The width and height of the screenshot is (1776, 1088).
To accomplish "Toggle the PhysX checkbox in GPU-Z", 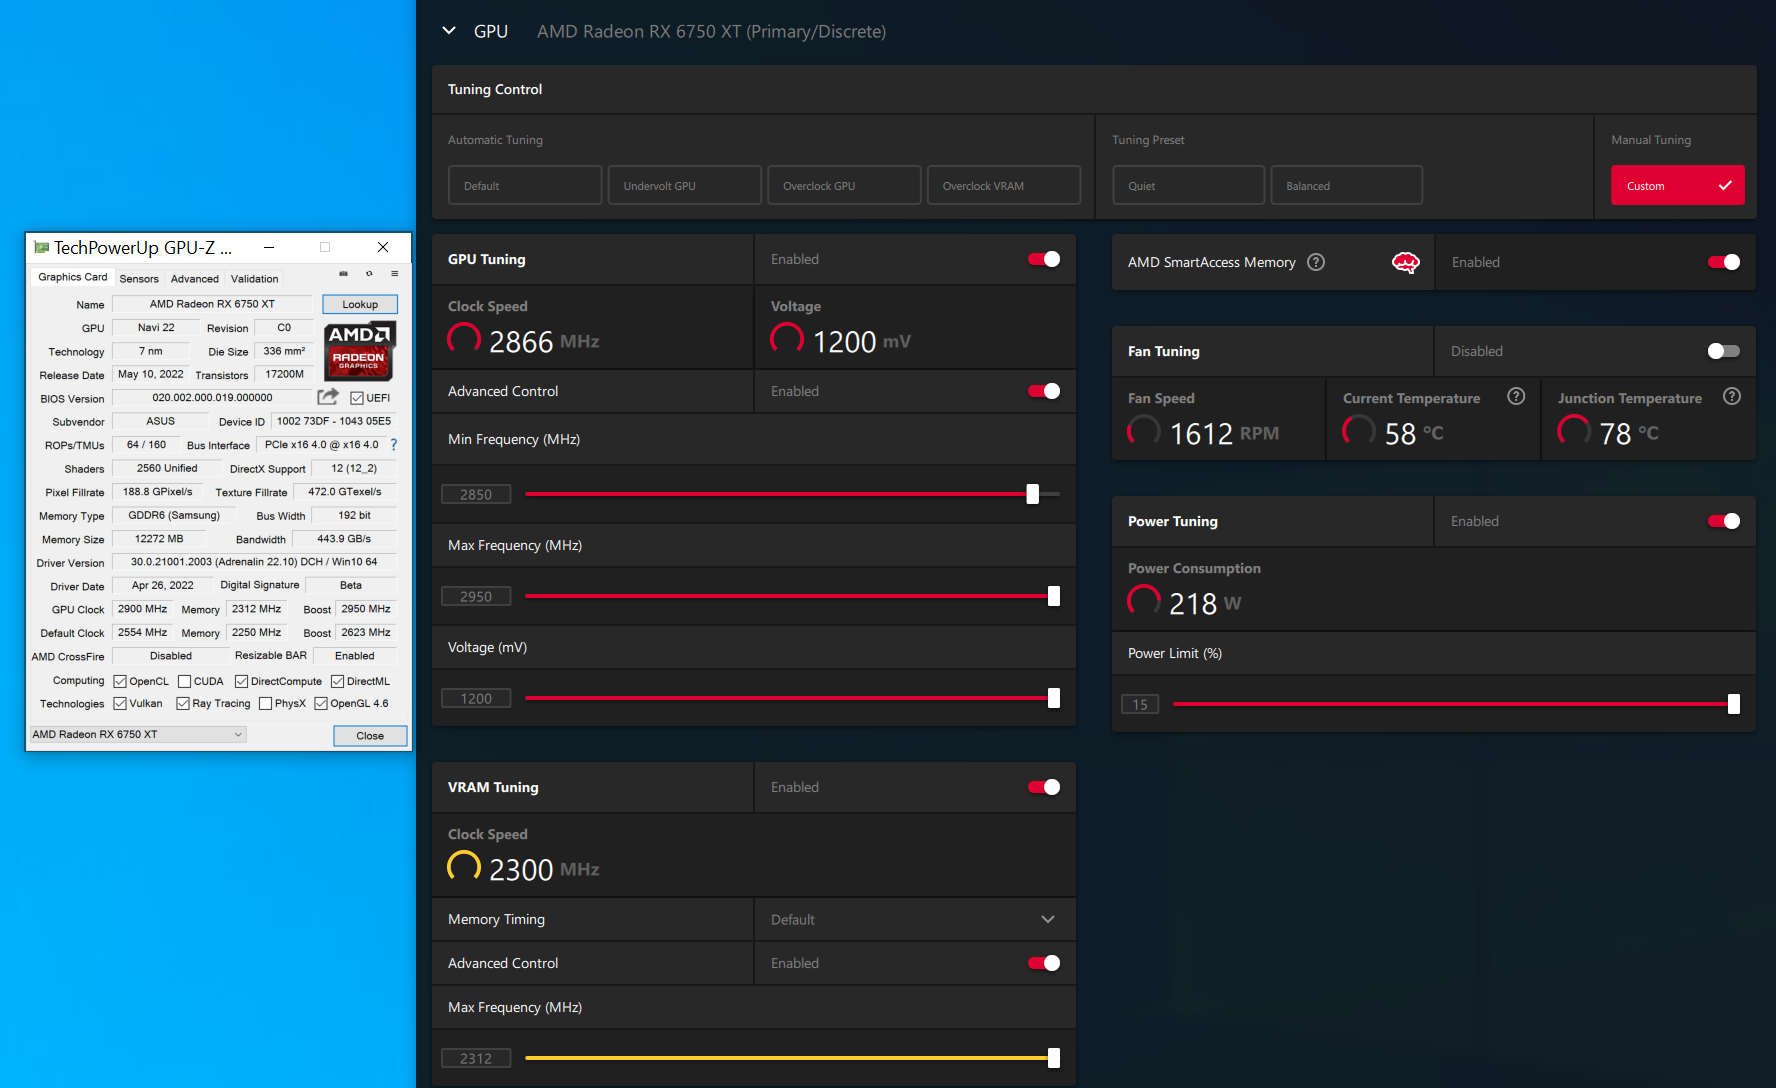I will click(265, 704).
